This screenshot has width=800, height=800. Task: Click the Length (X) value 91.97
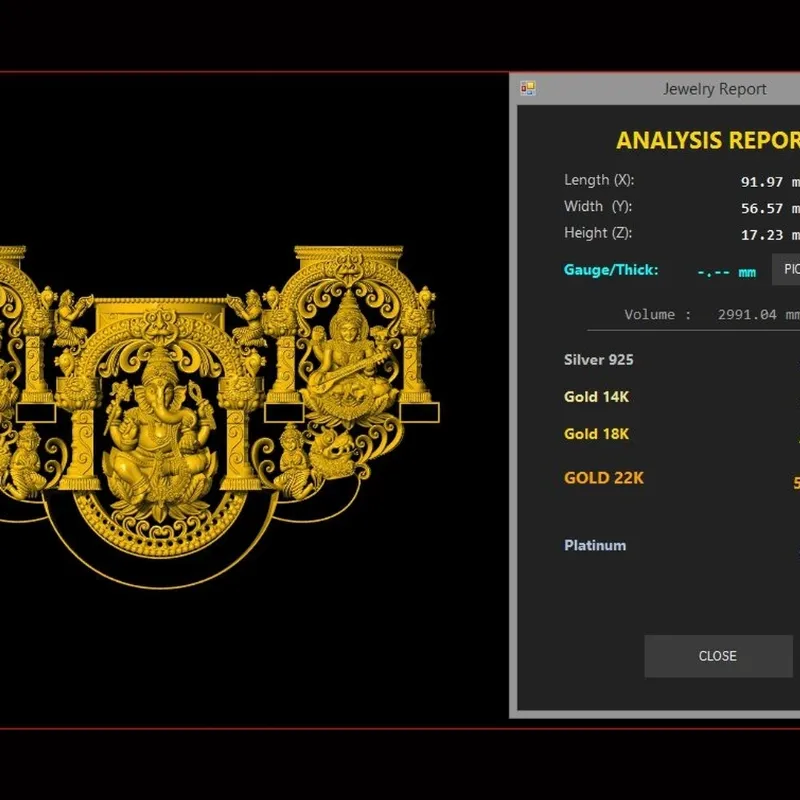coord(762,182)
